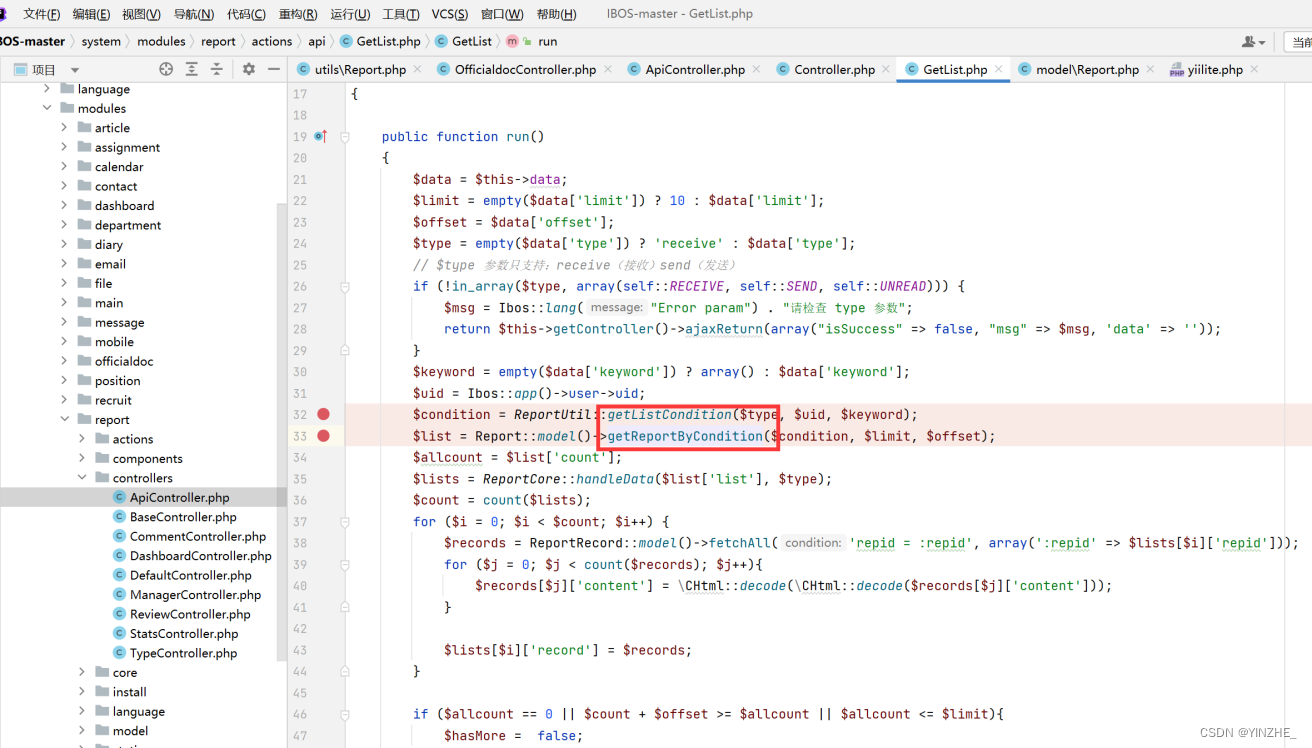1312x748 pixels.
Task: Collapse the controllers folder
Action: [82, 478]
